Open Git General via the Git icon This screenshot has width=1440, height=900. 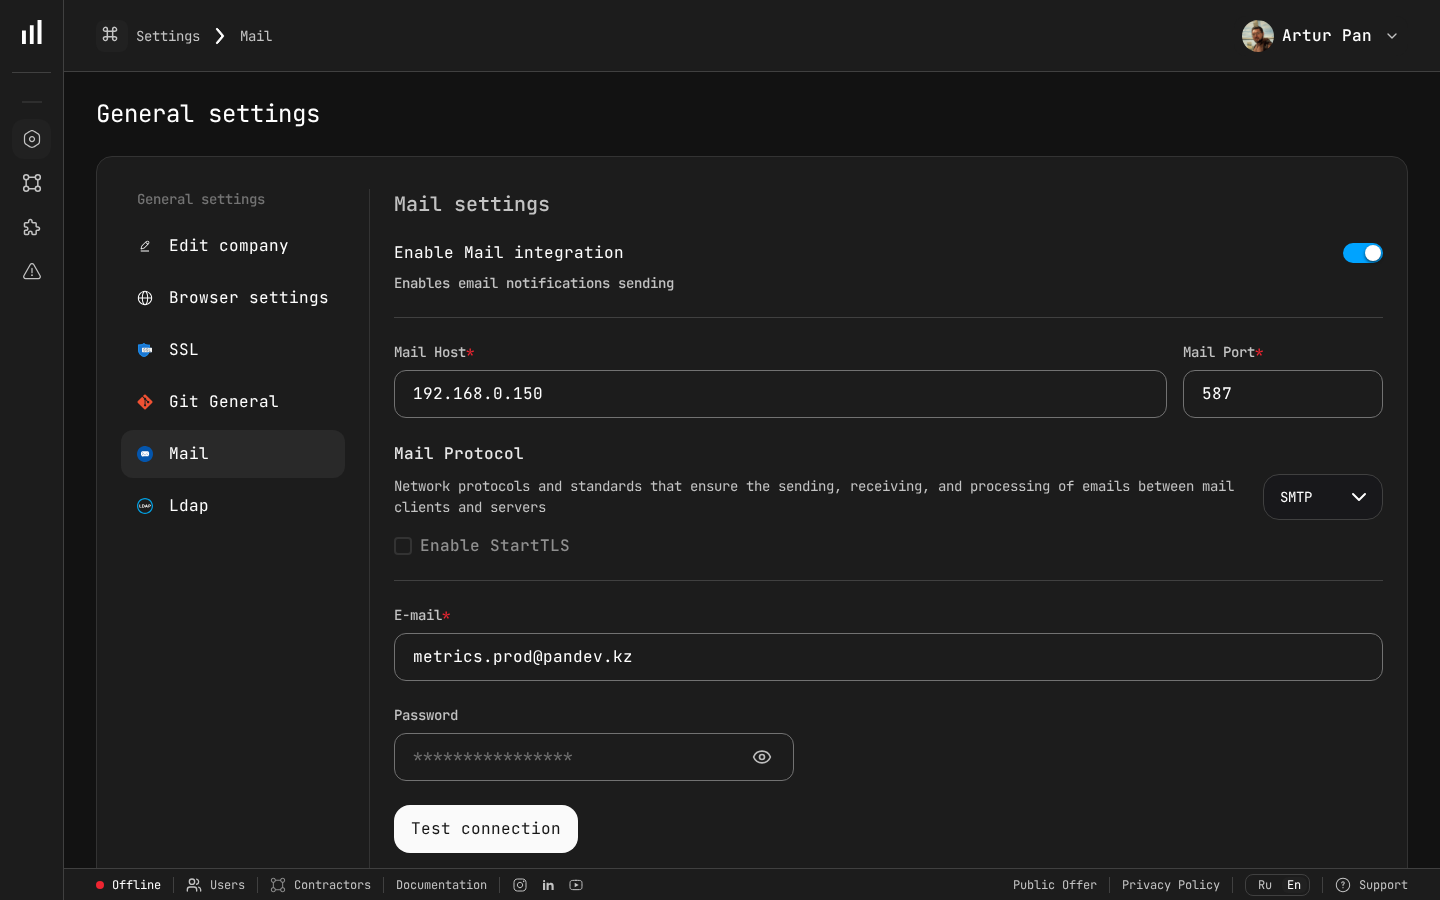coord(145,402)
